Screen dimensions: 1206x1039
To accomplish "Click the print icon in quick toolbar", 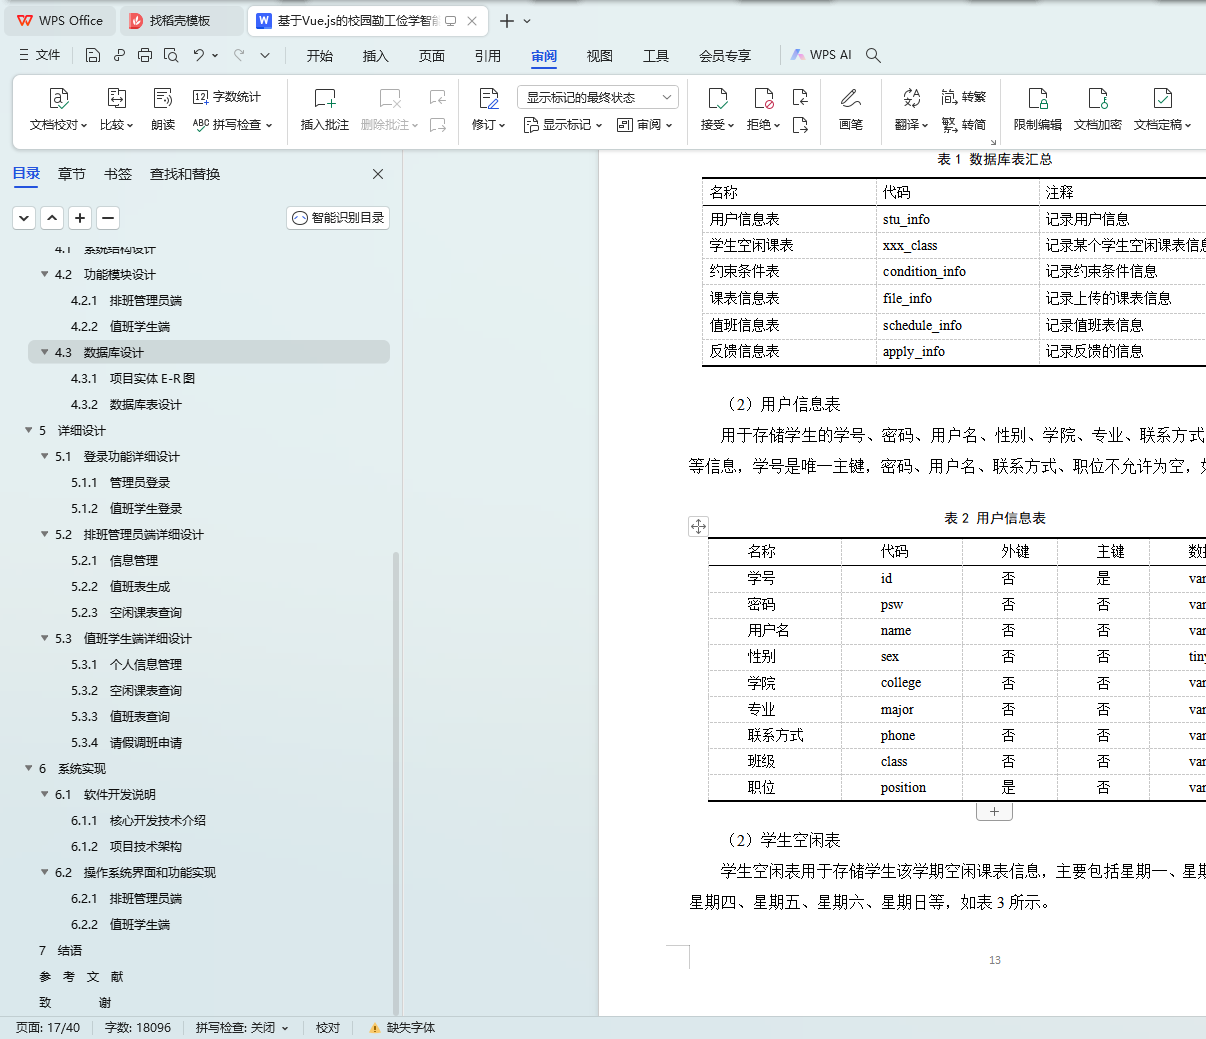I will coord(145,55).
